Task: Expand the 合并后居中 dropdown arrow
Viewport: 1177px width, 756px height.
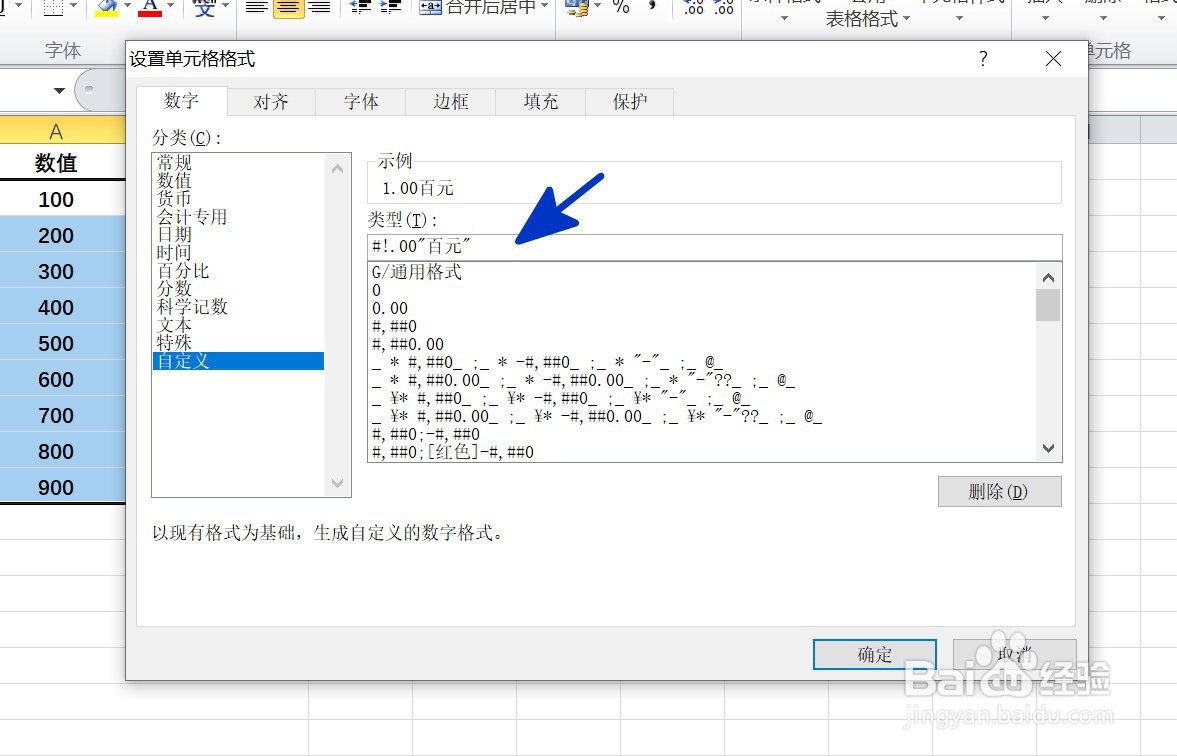Action: pyautogui.click(x=545, y=6)
